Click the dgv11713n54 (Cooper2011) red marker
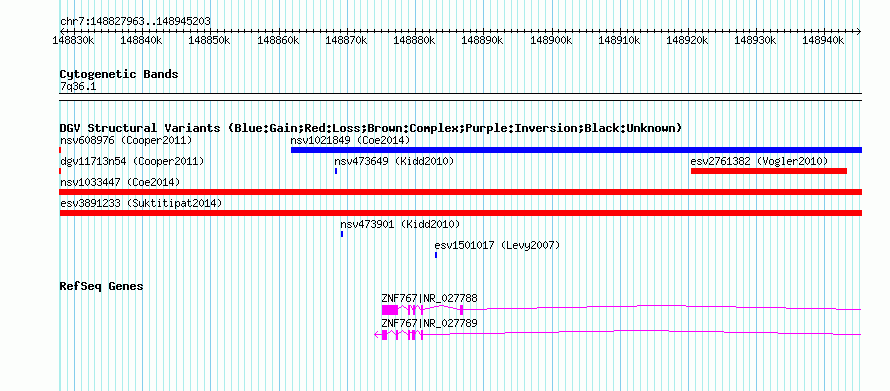Image resolution: width=890 pixels, height=391 pixels. click(x=60, y=171)
